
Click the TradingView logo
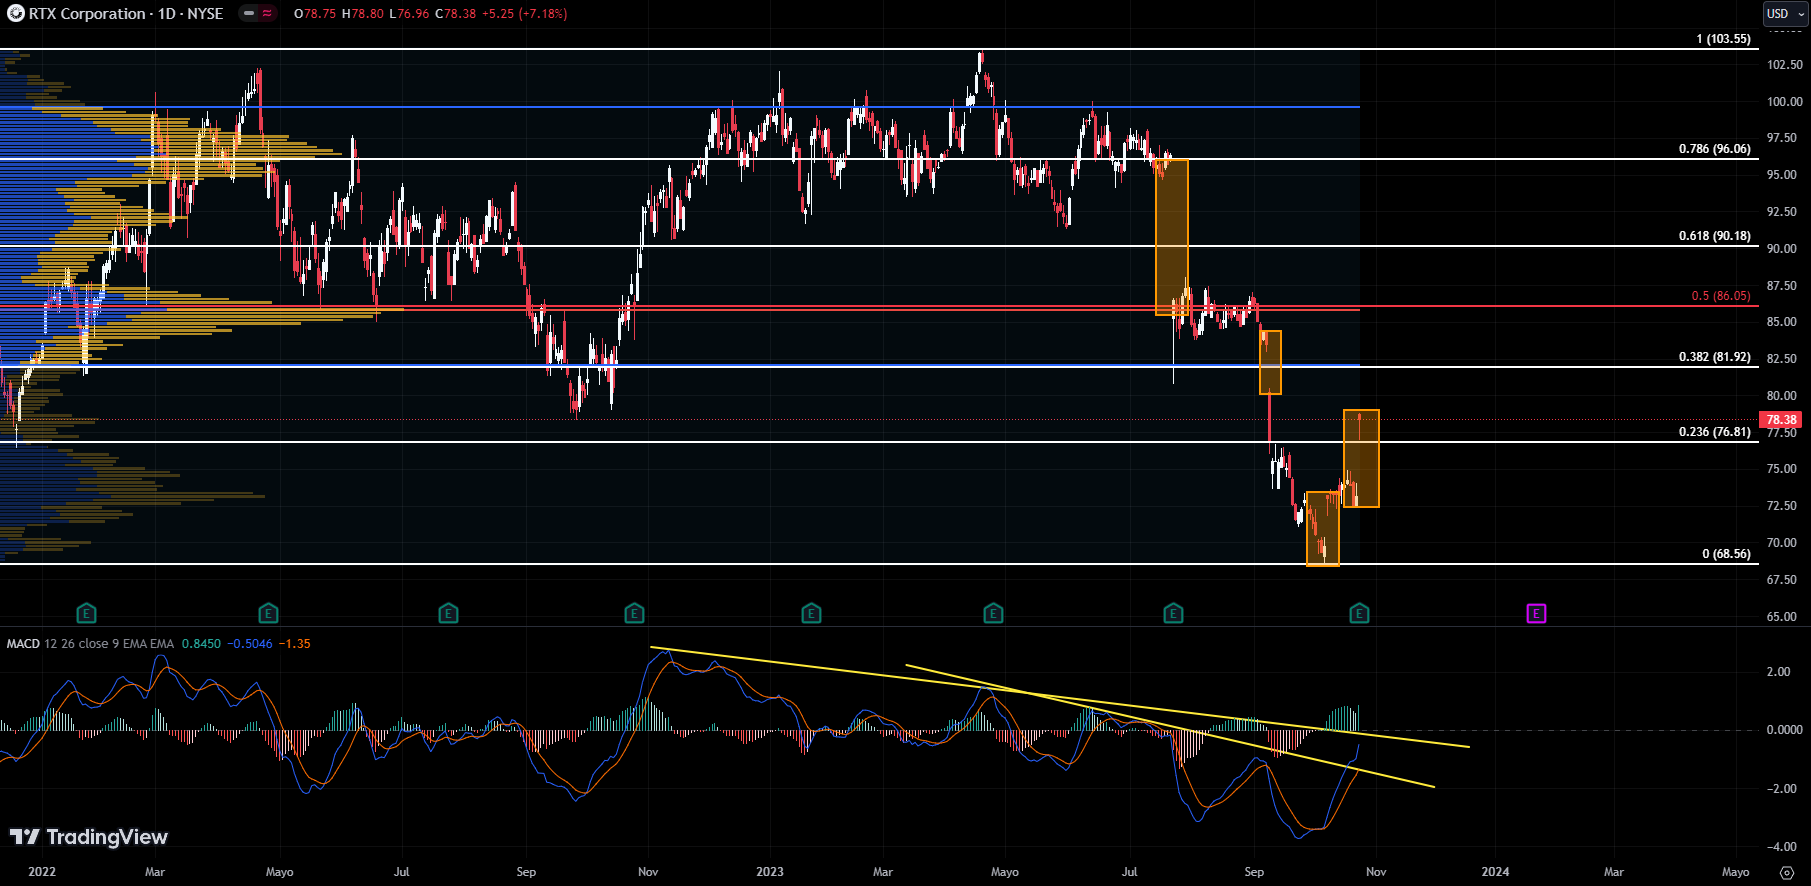[x=89, y=837]
